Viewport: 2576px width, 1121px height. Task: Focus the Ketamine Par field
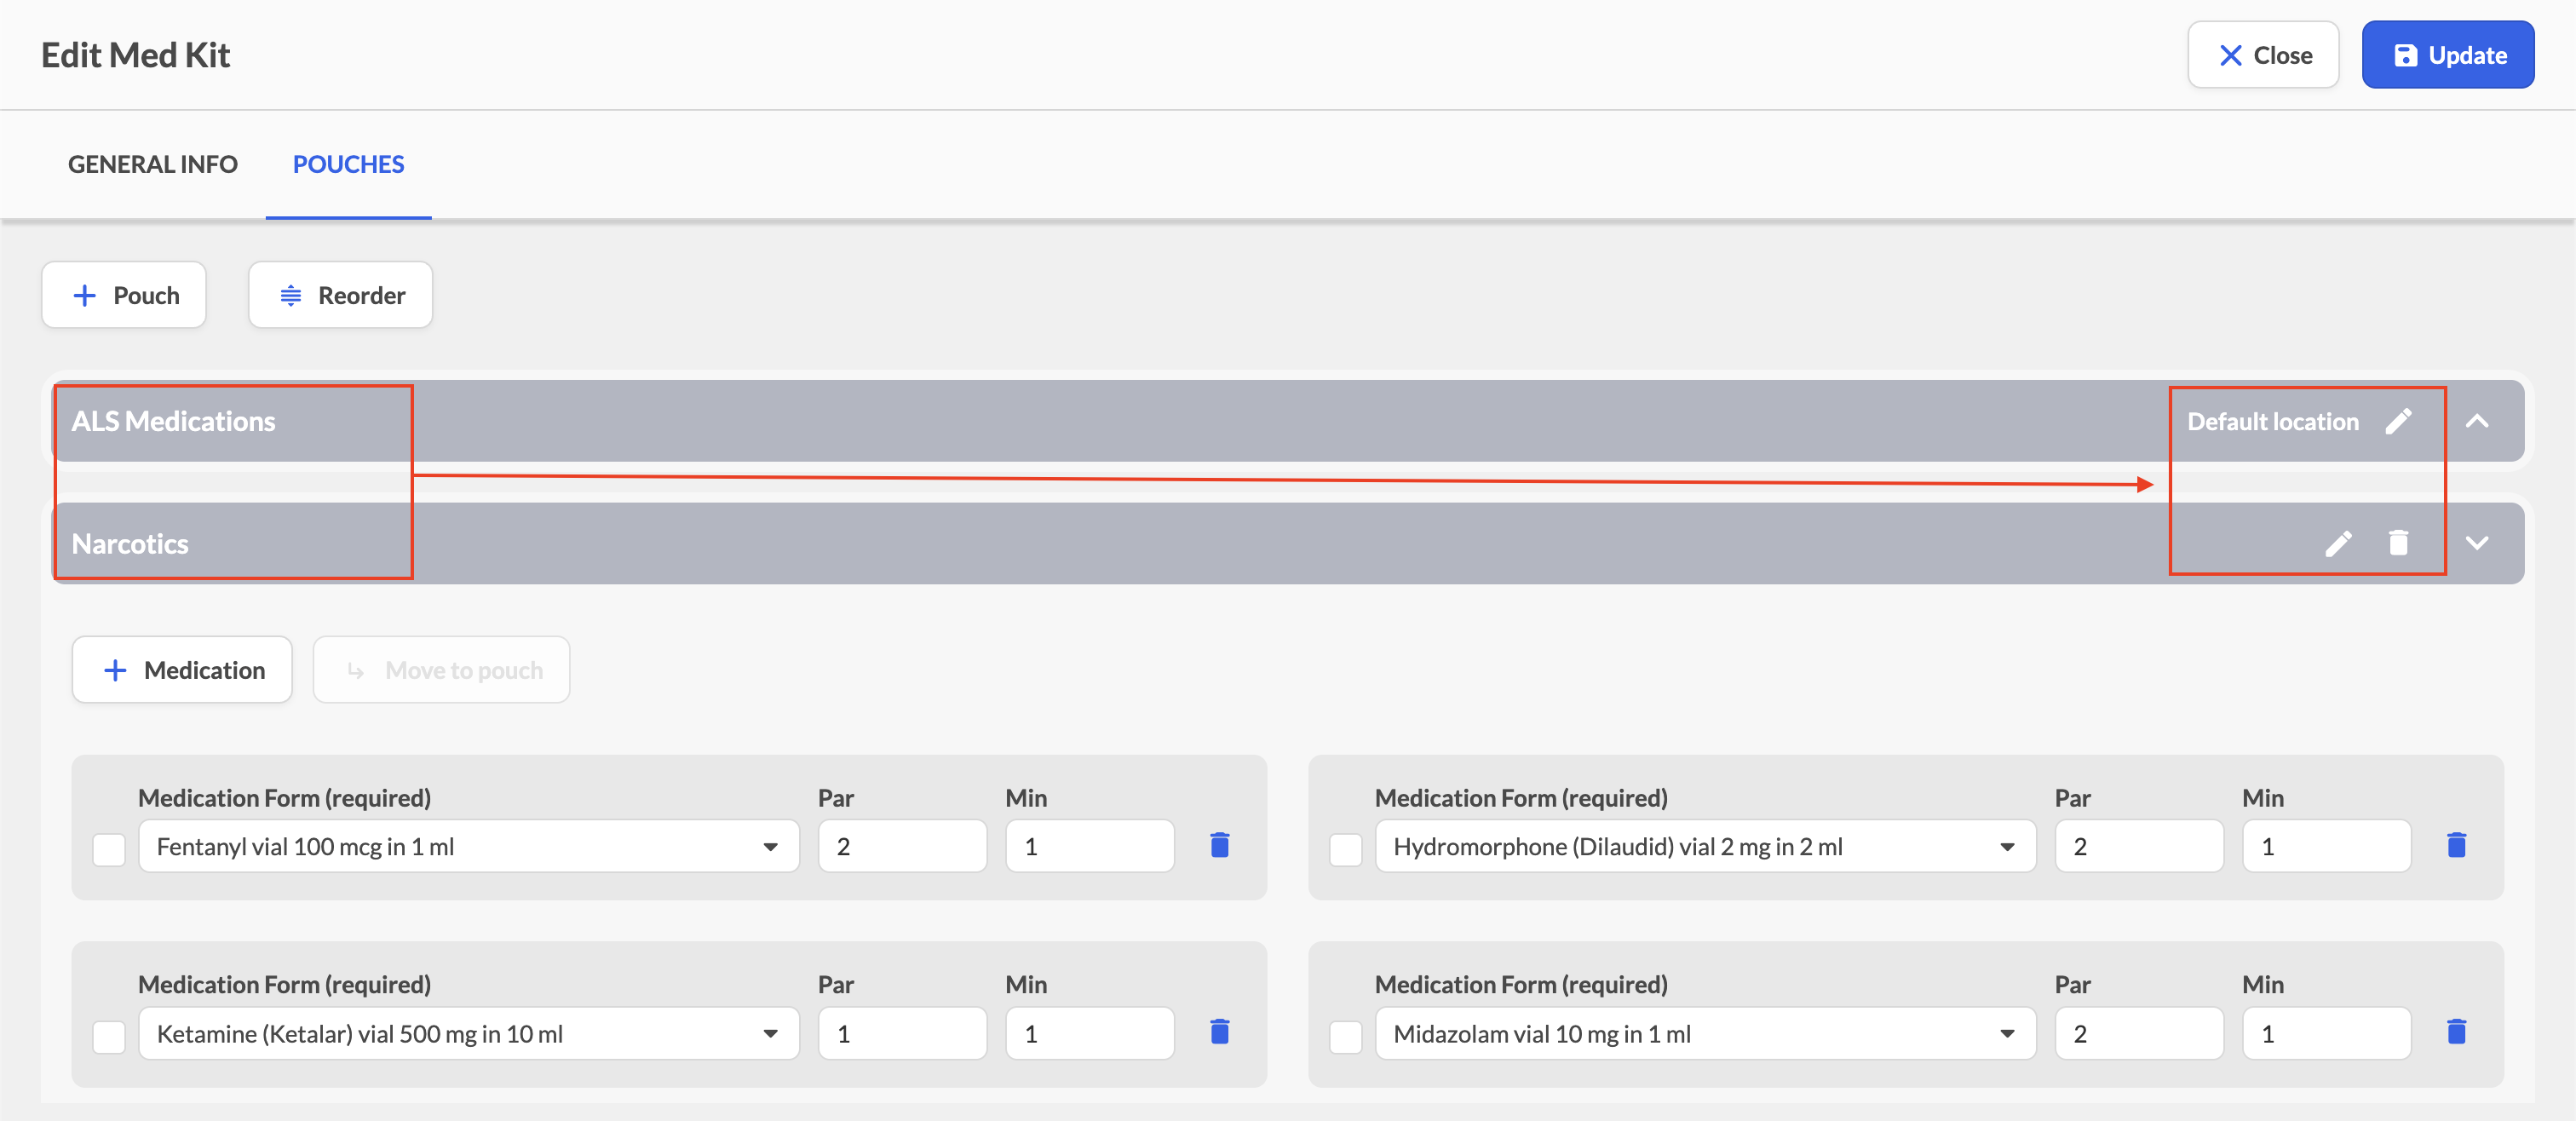click(x=902, y=1033)
